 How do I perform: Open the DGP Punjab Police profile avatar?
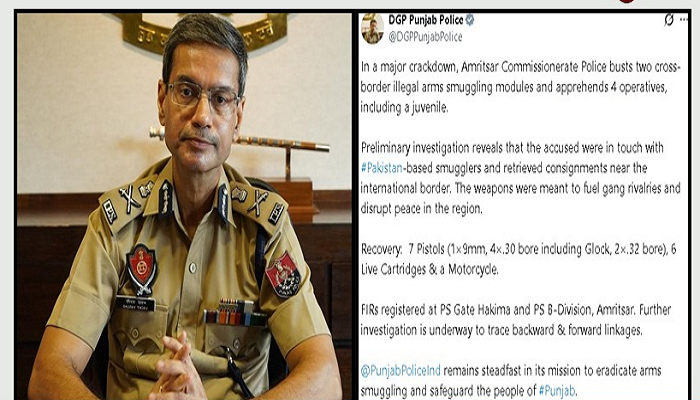[372, 28]
